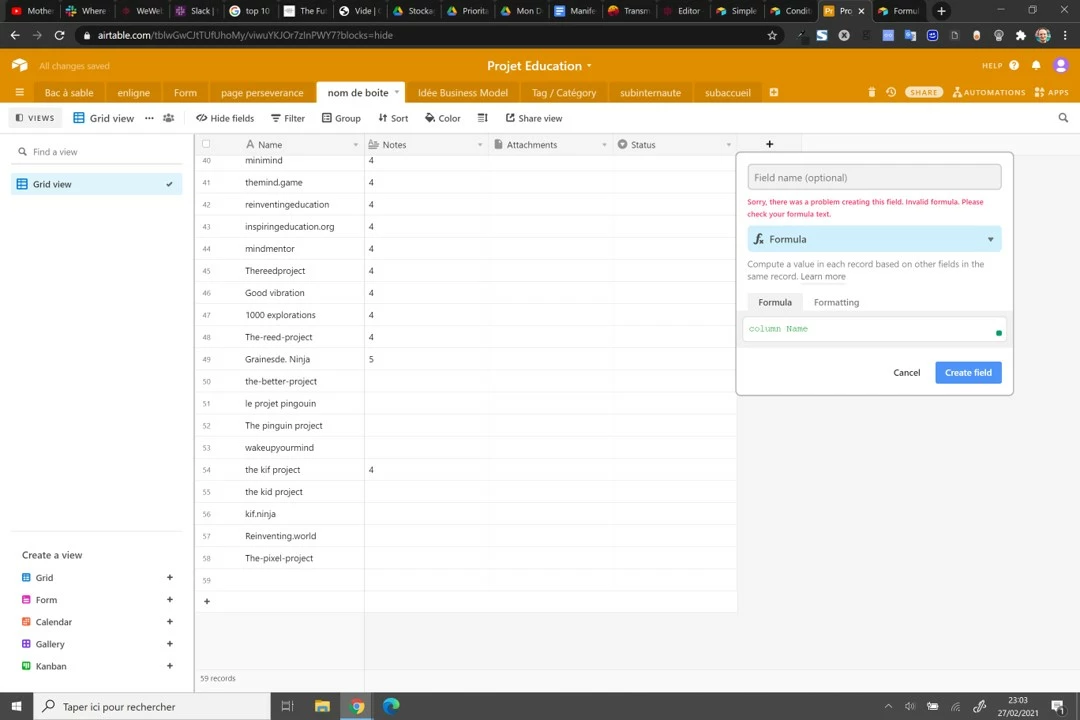1080x720 pixels.
Task: Add a new field with plus icon
Action: pos(769,144)
